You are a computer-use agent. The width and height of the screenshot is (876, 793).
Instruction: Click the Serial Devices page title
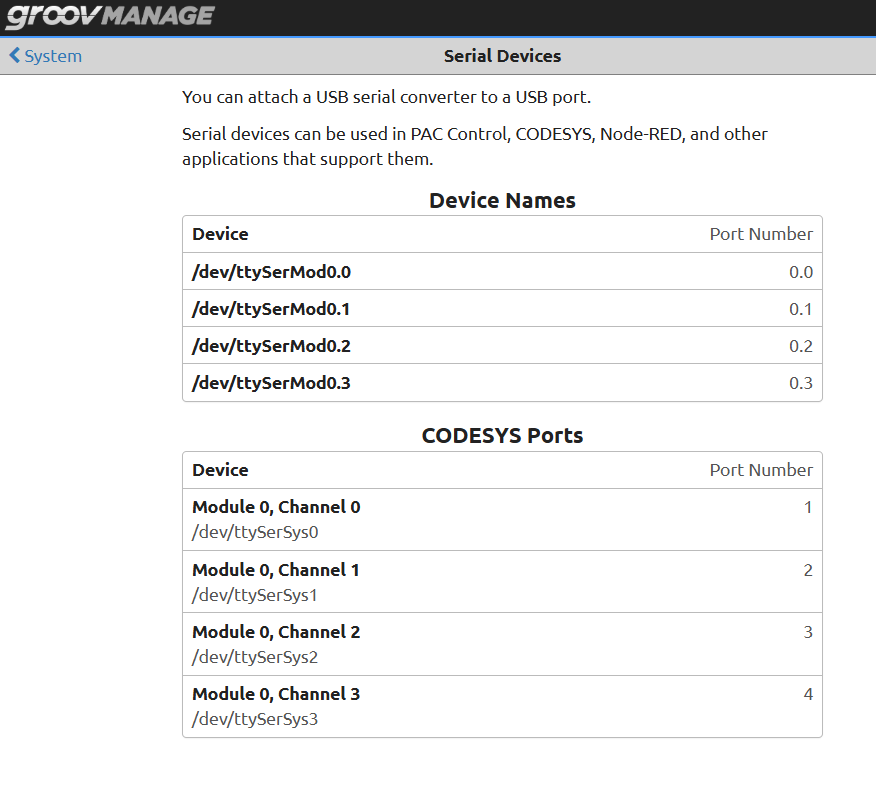pyautogui.click(x=502, y=56)
